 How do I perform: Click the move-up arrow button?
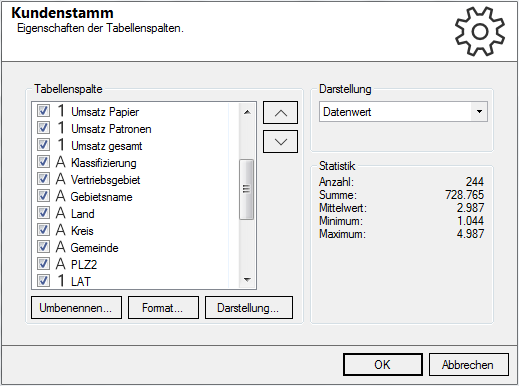click(x=280, y=113)
